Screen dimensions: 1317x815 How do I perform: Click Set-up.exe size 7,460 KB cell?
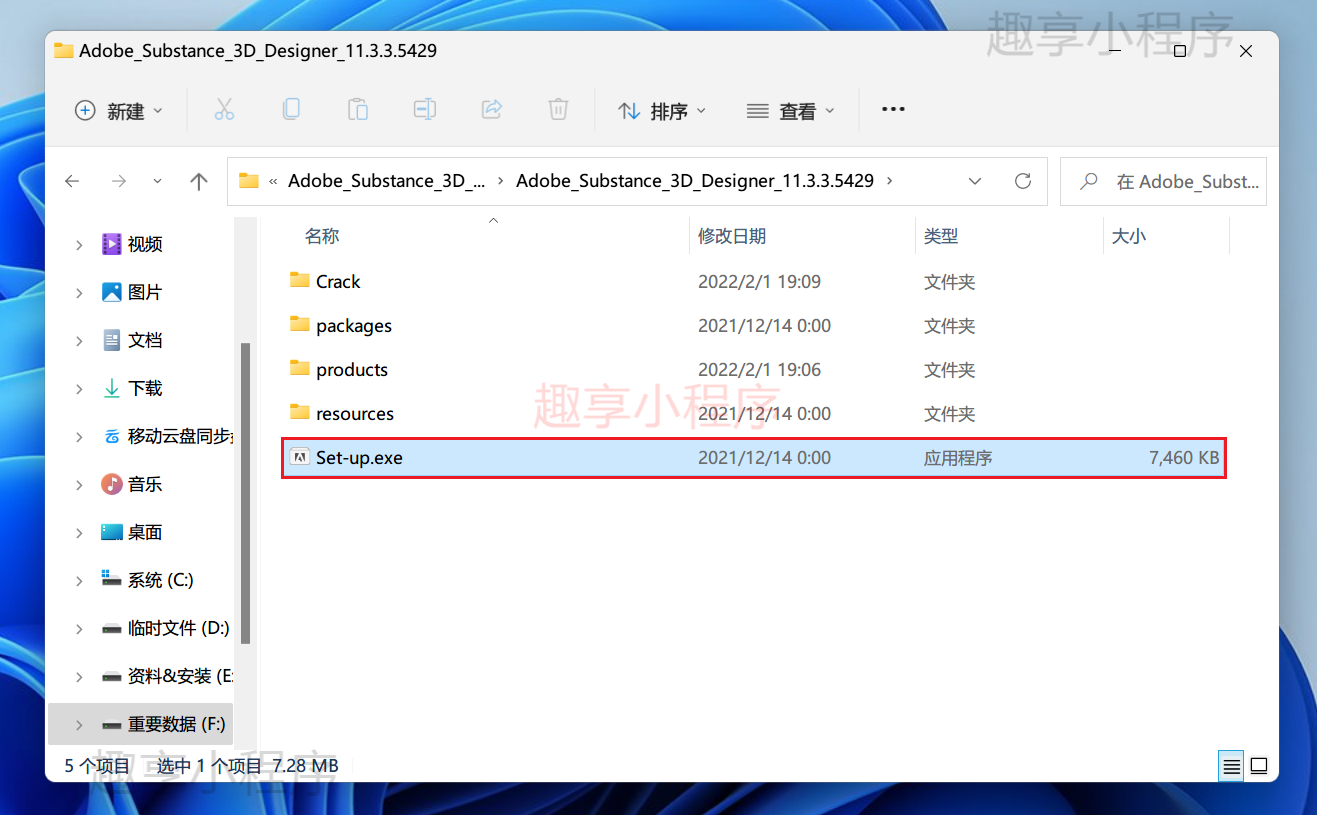[1184, 458]
